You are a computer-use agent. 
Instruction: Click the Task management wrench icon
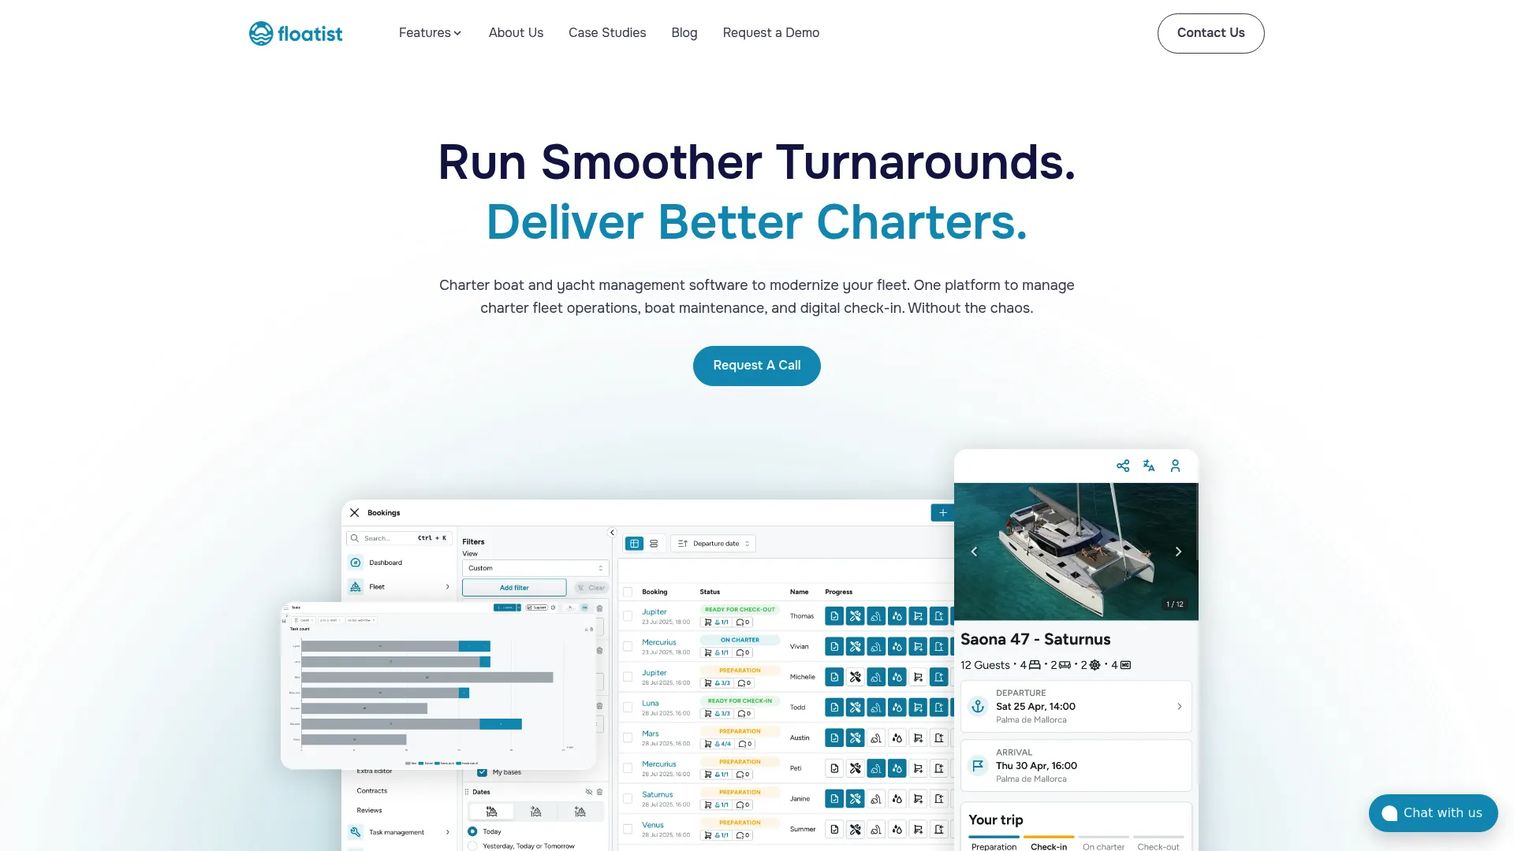click(355, 832)
